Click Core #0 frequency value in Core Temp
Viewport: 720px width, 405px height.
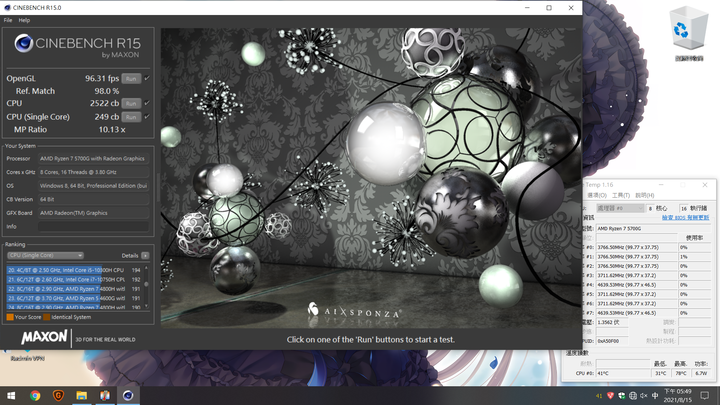pyautogui.click(x=636, y=248)
